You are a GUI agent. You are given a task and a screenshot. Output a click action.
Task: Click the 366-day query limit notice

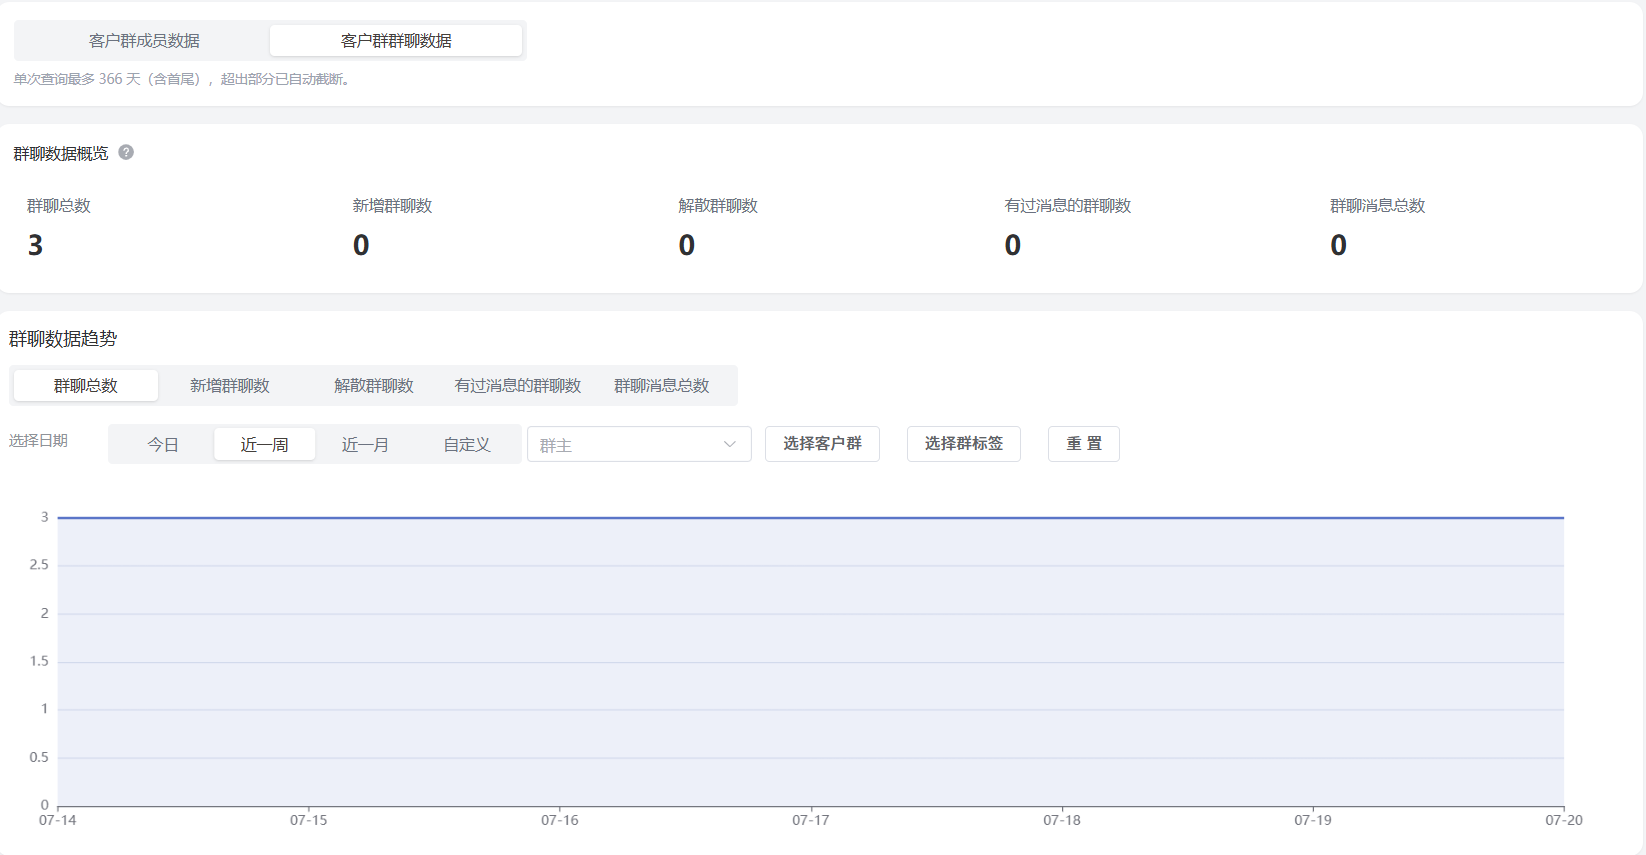point(183,79)
